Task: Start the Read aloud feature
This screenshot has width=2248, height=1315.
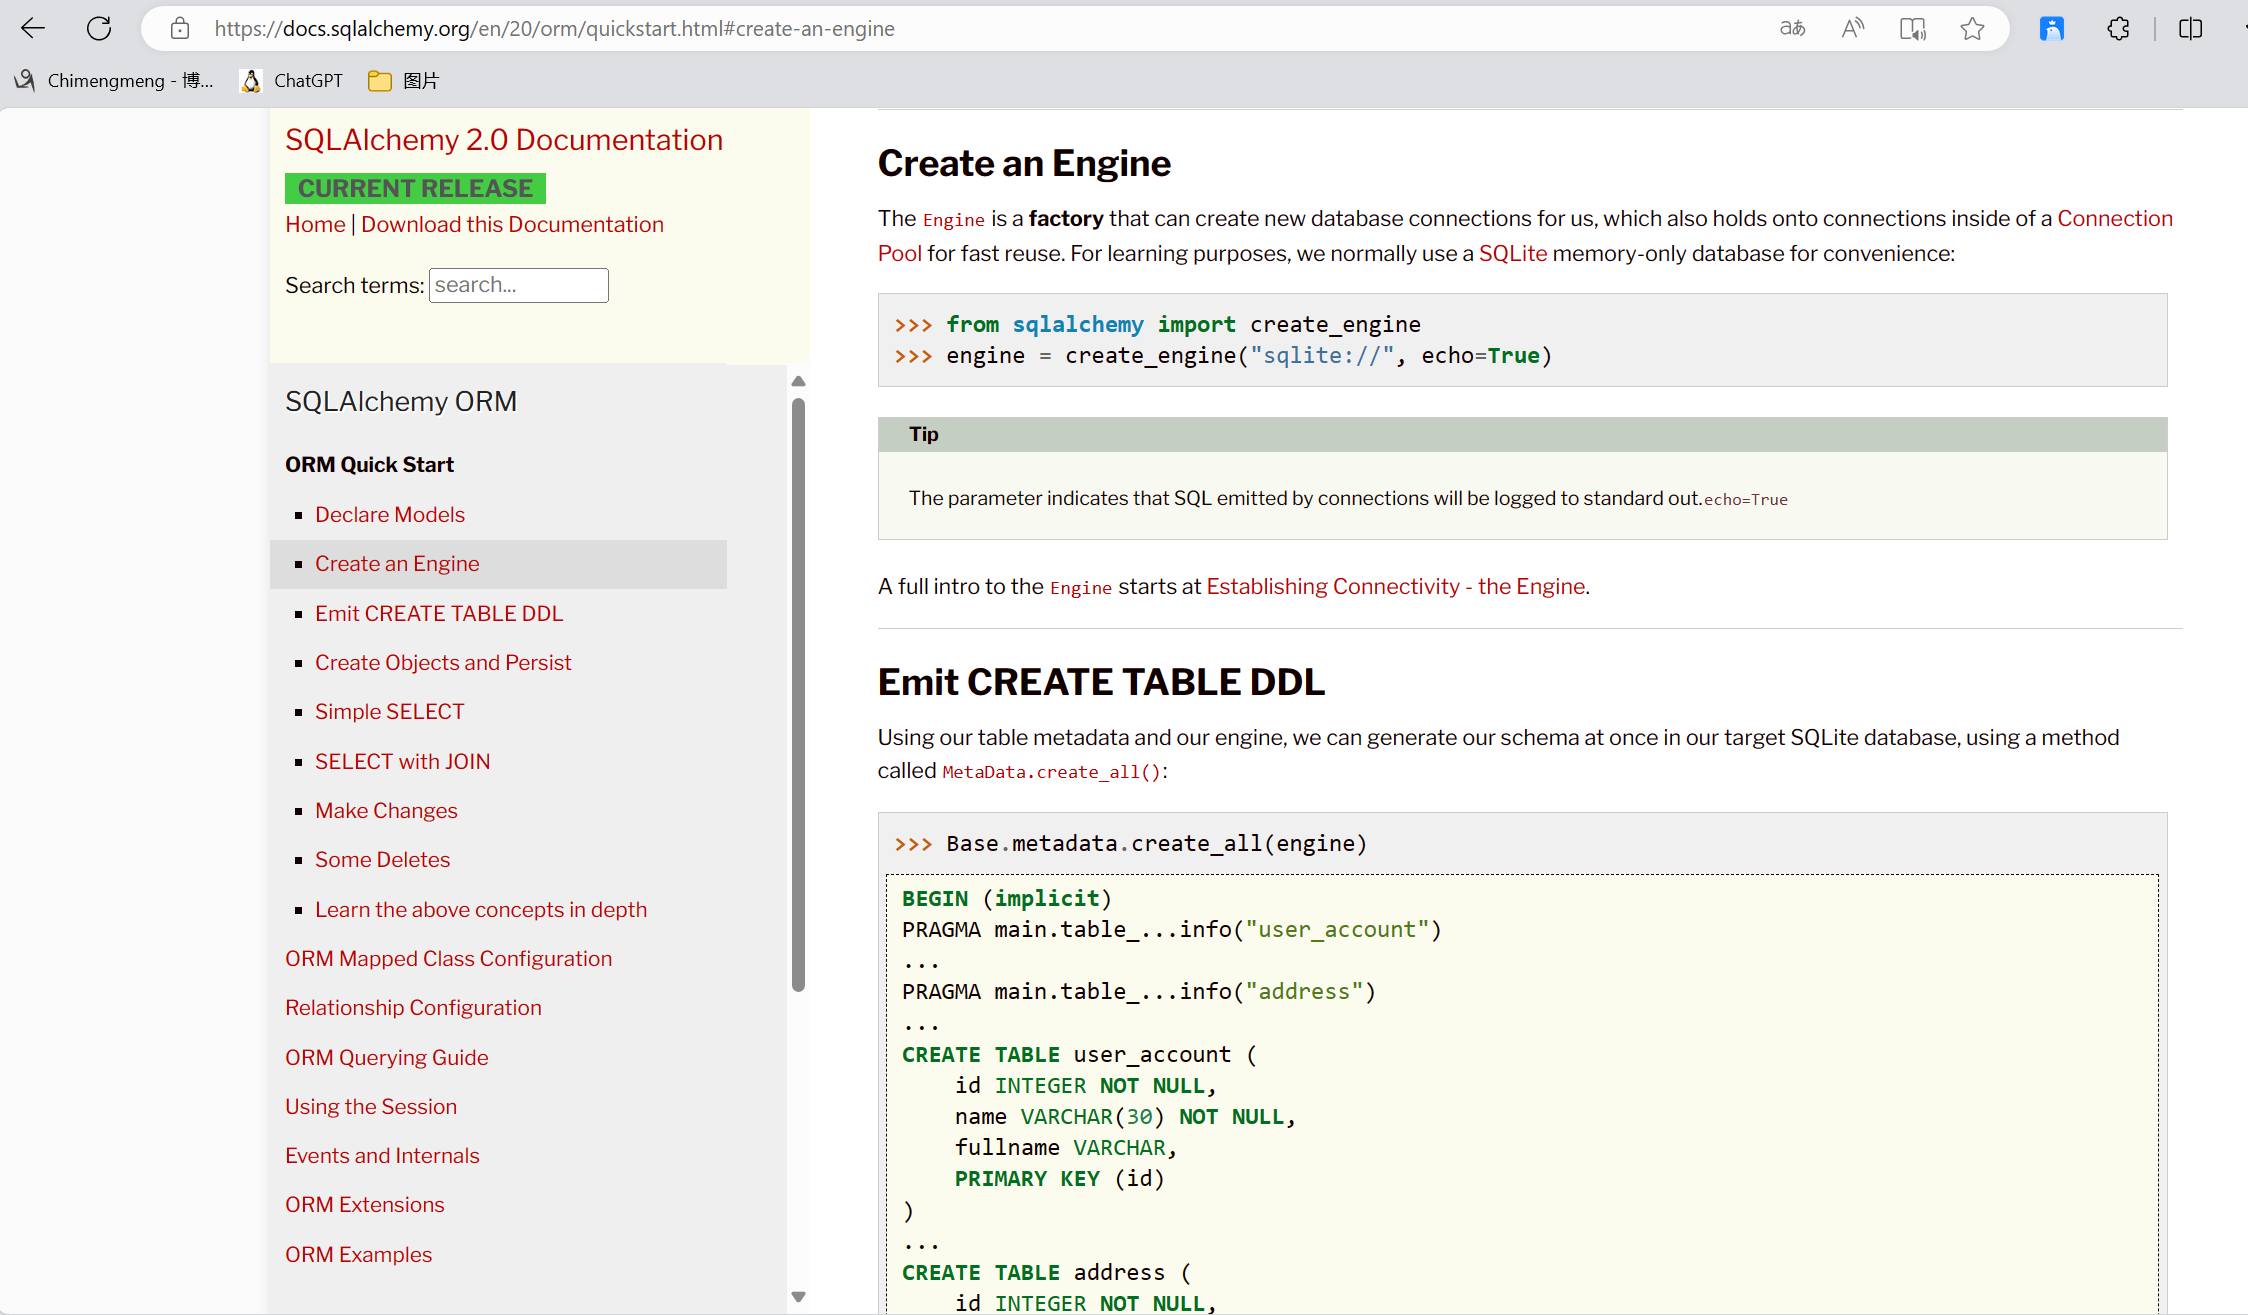Action: (x=1852, y=28)
